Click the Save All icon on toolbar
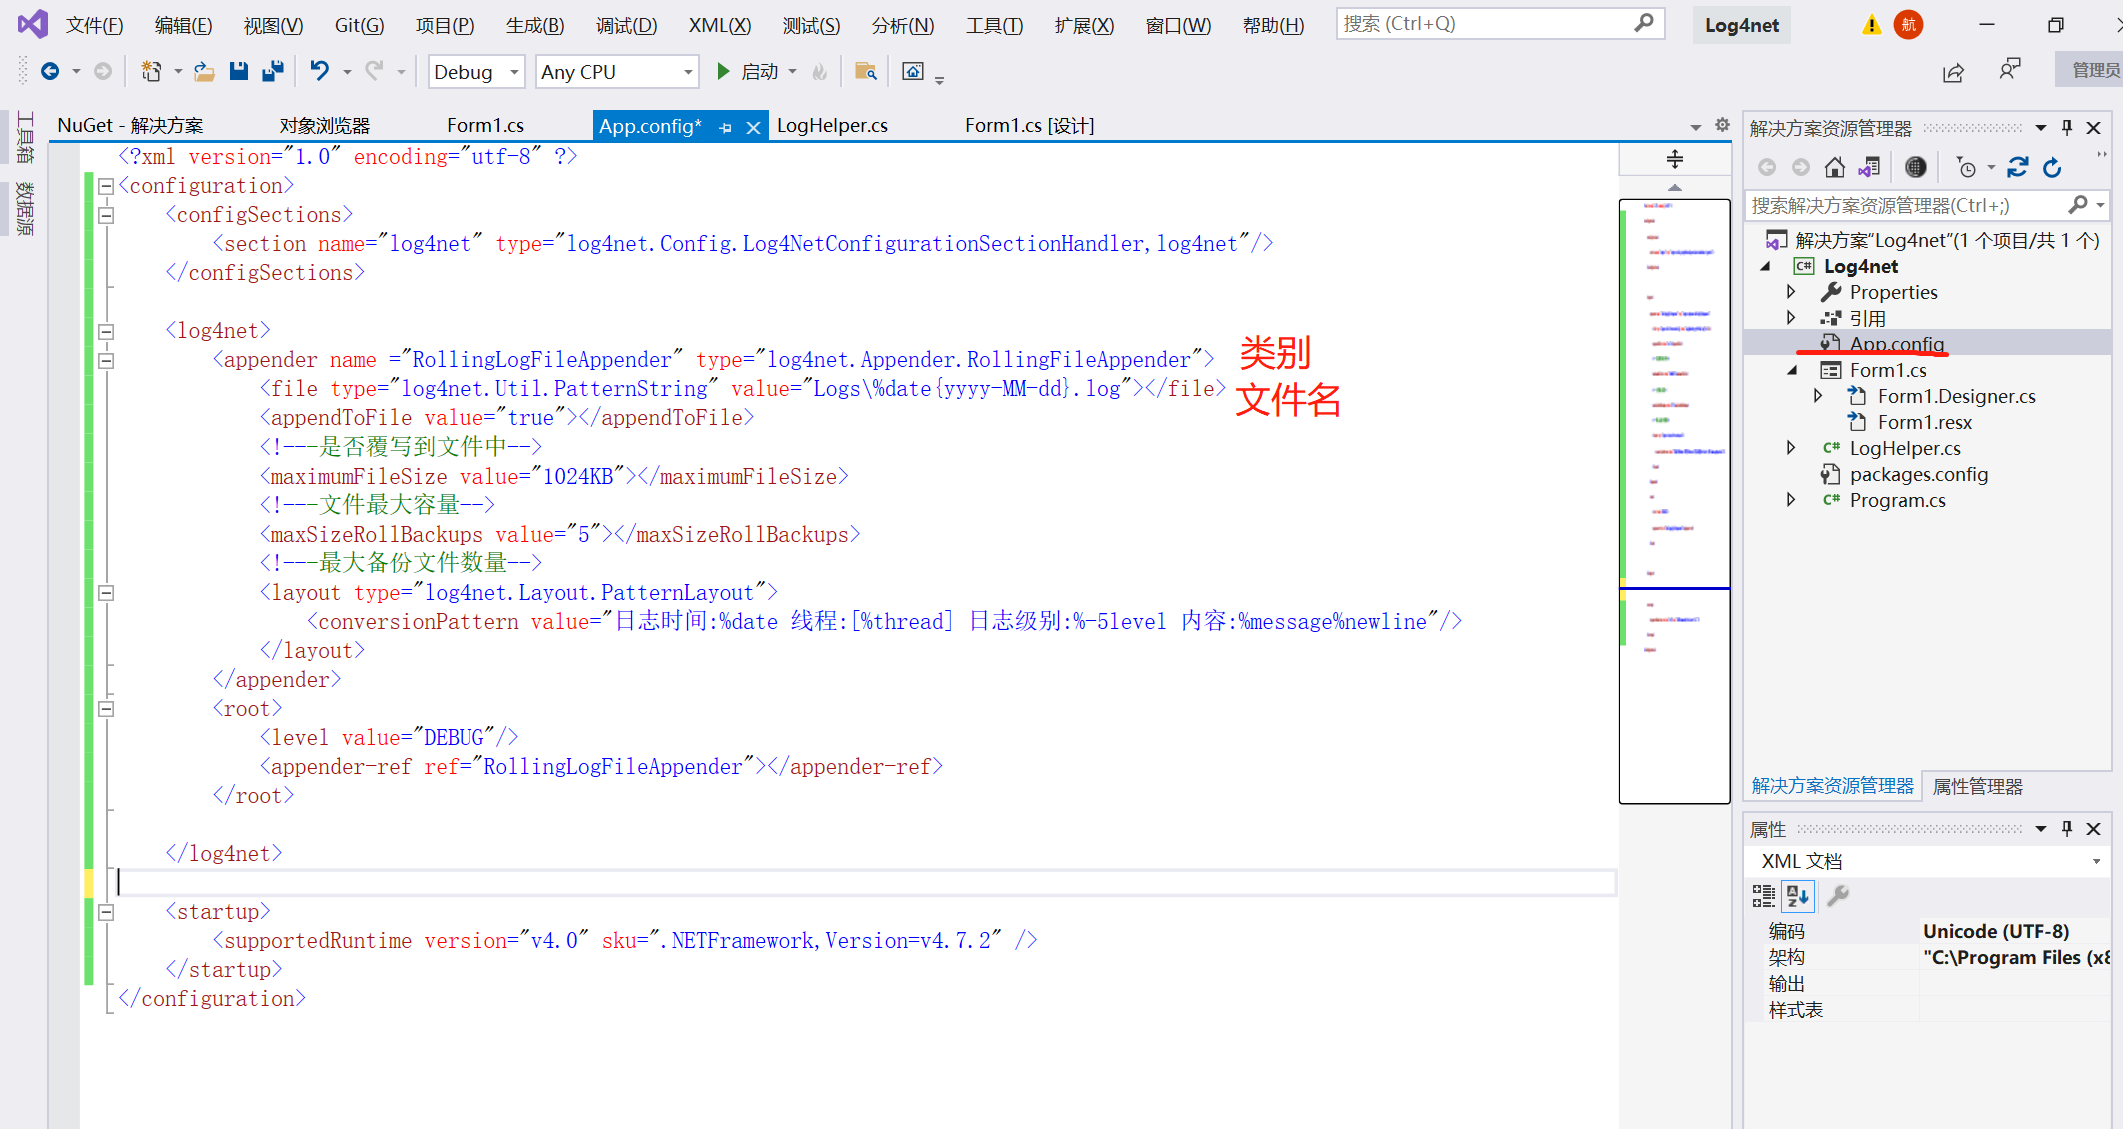The width and height of the screenshot is (2123, 1129). 270,71
